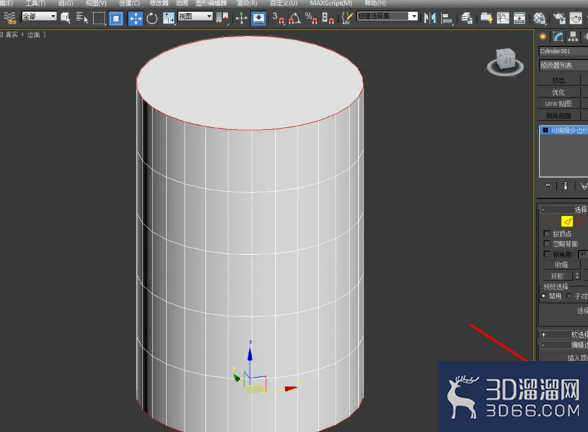Click the bind to space warp icon
The height and width of the screenshot is (432, 588).
(9, 18)
